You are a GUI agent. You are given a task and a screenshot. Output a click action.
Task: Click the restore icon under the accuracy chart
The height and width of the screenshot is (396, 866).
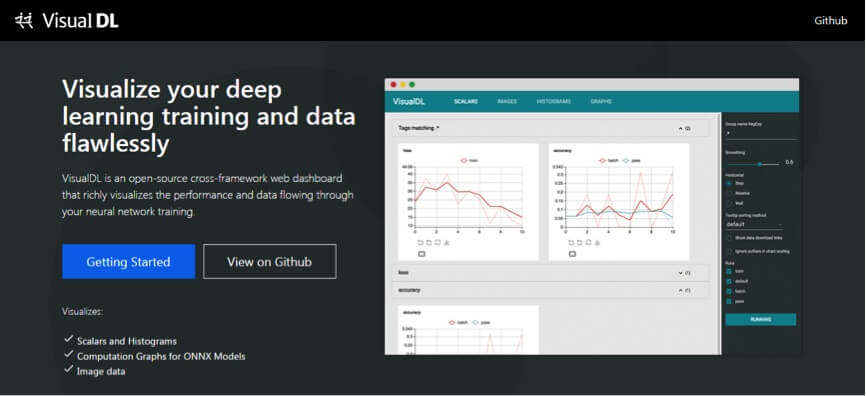point(589,242)
